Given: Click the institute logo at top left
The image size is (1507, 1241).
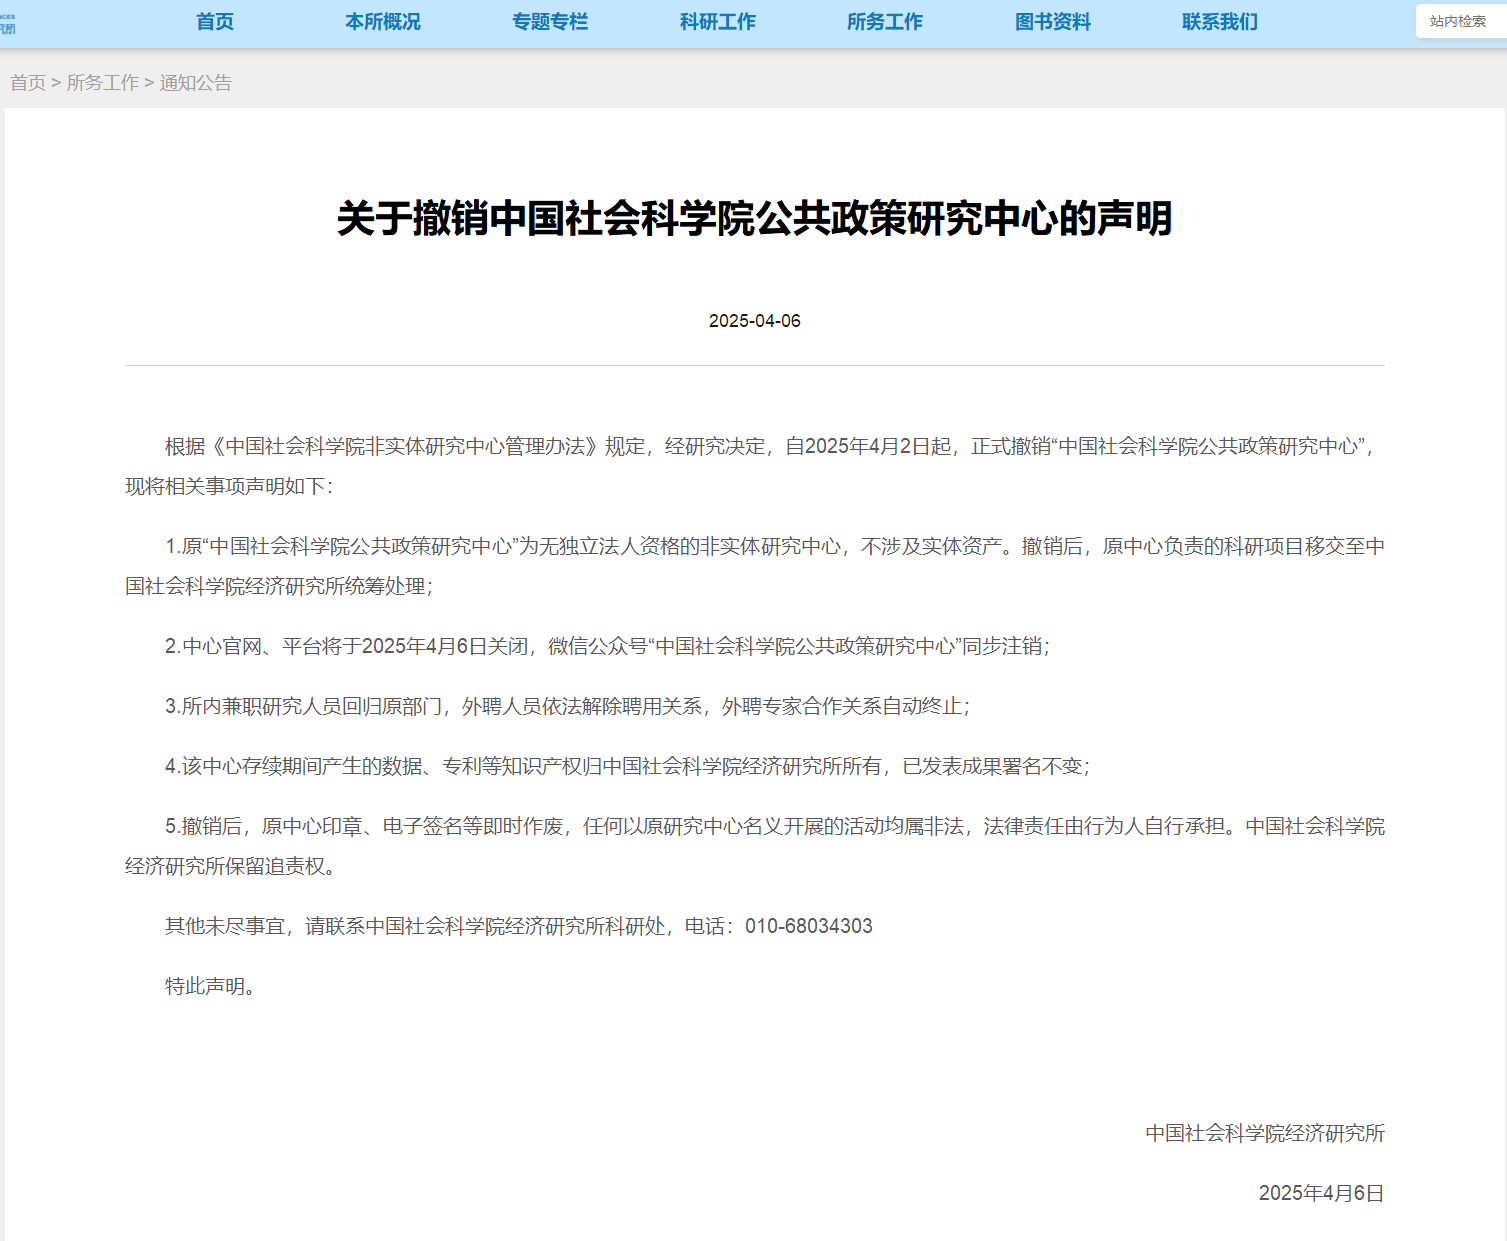Looking at the screenshot, I should click(x=8, y=23).
